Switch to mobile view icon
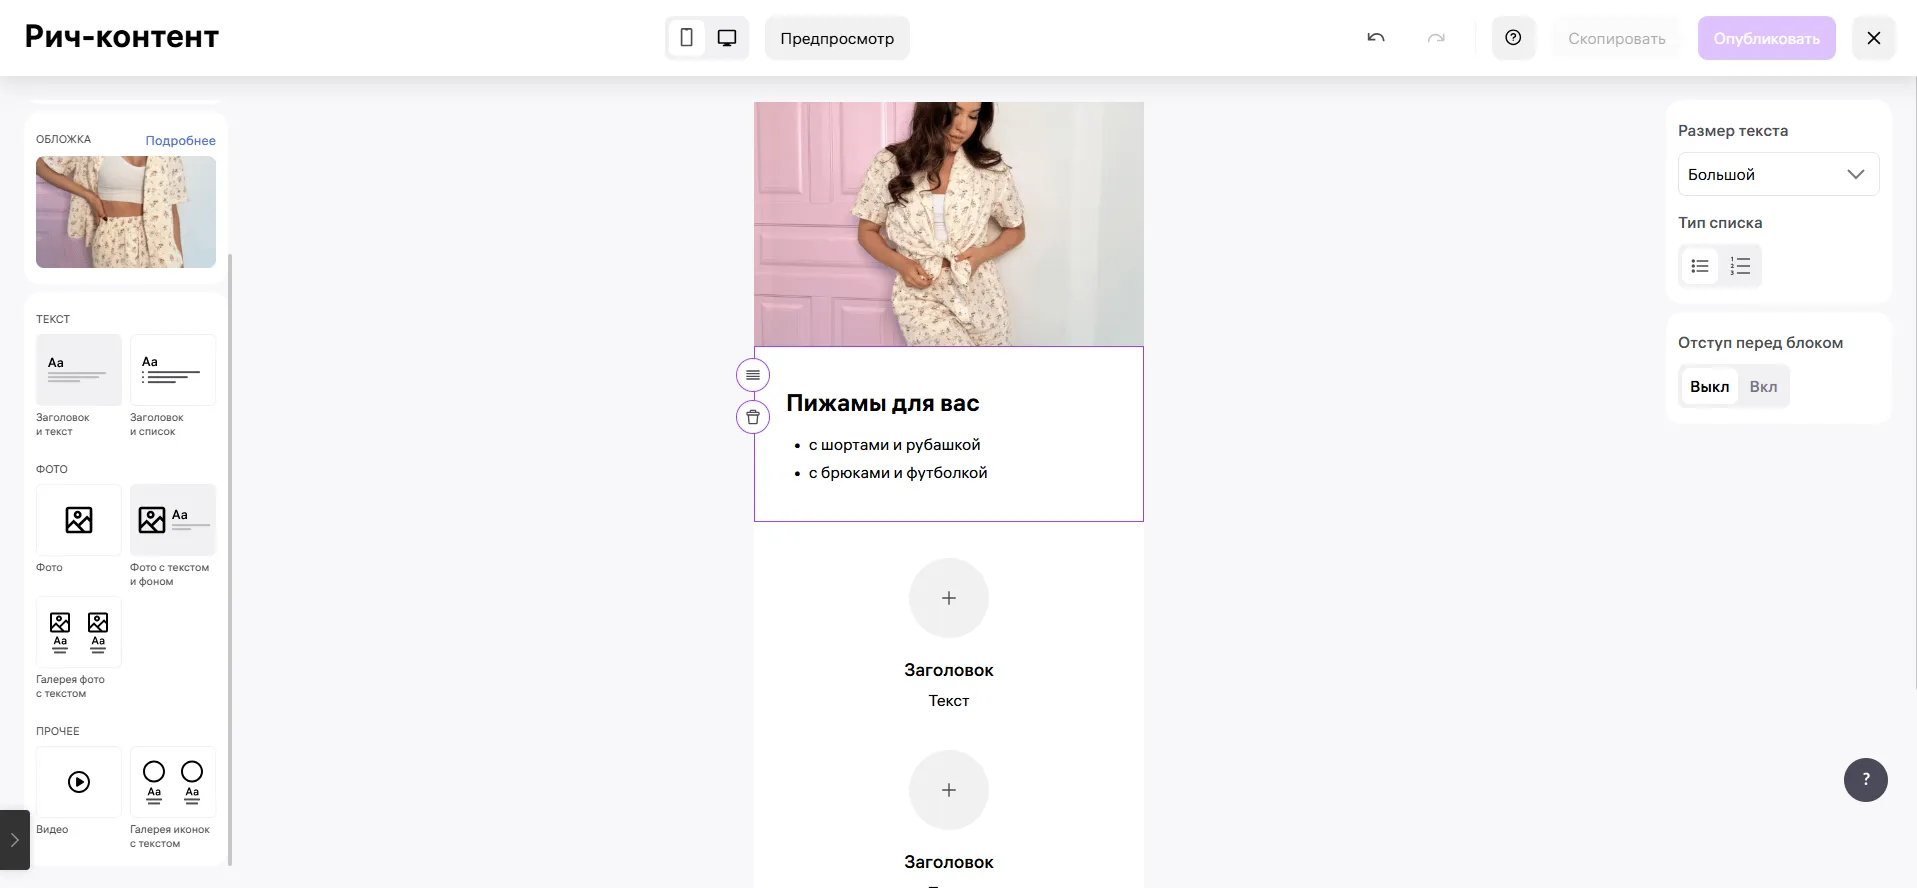 point(686,38)
